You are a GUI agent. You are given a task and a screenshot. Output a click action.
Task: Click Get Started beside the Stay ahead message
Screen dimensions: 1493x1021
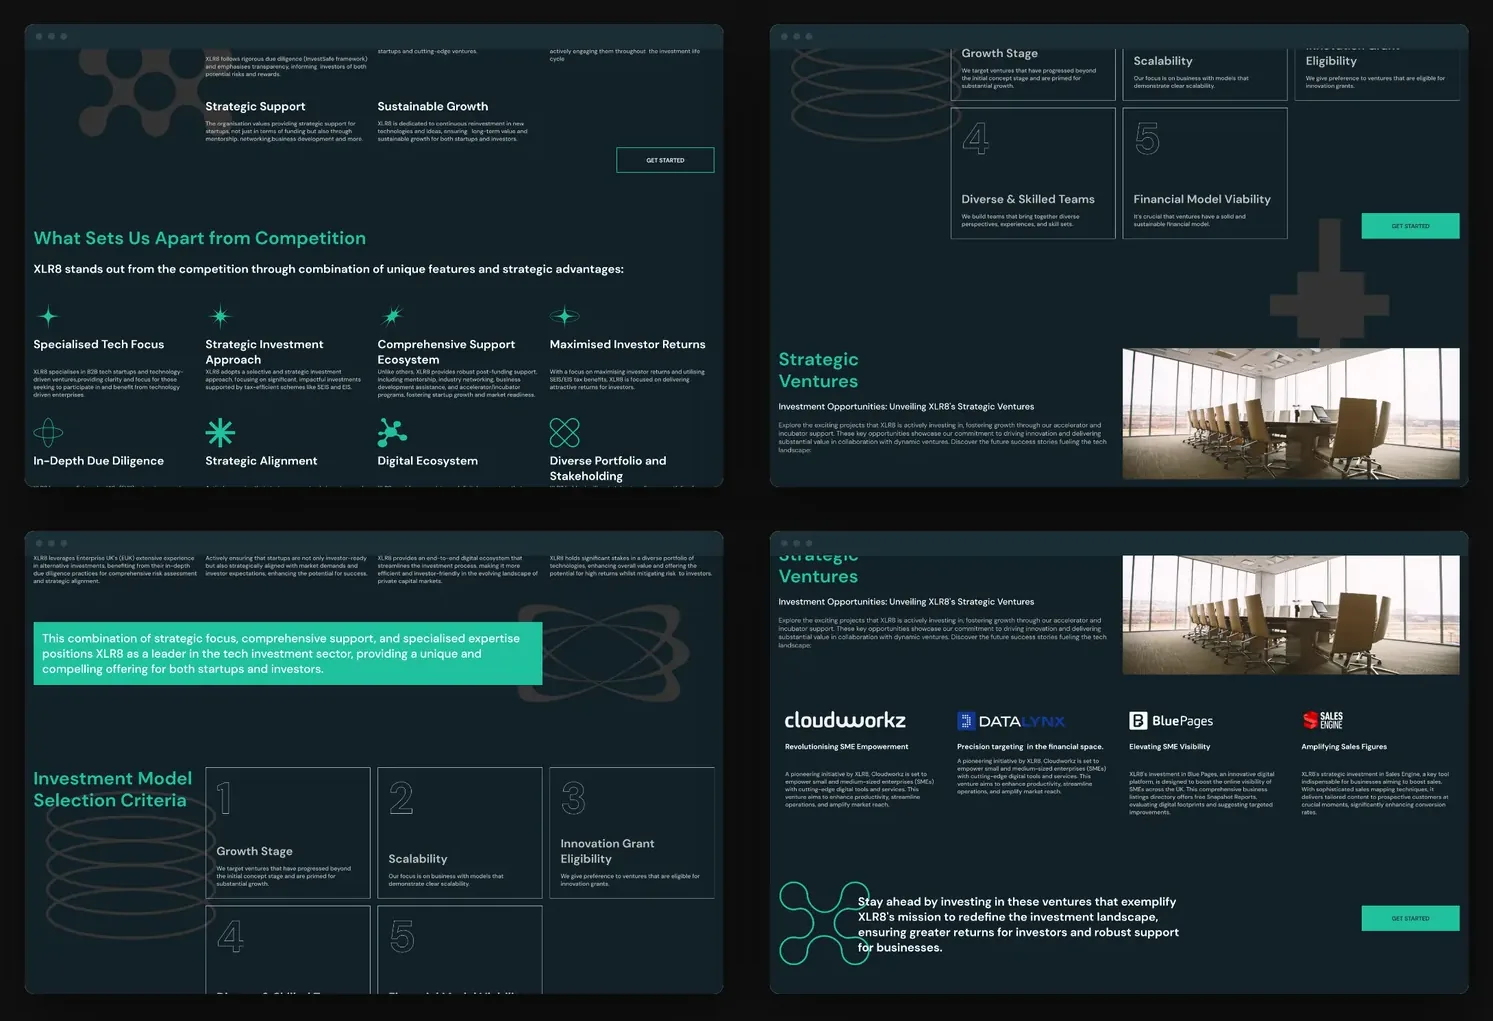1410,918
